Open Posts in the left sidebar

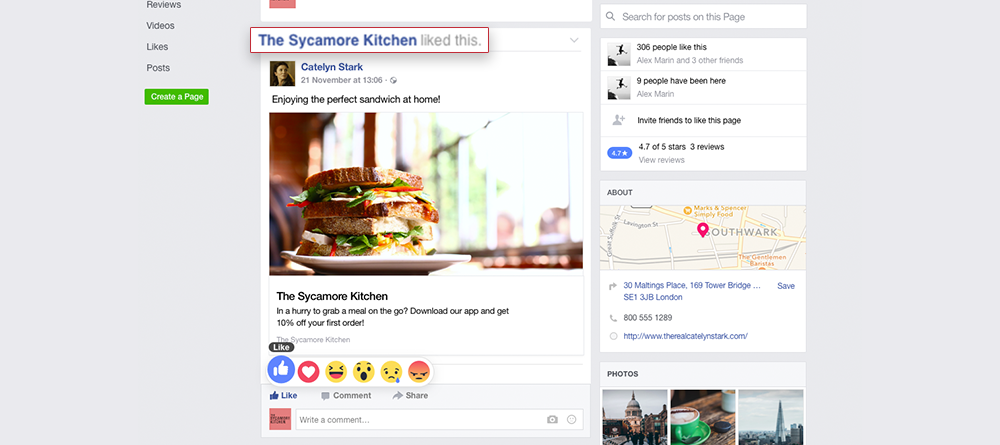point(158,68)
